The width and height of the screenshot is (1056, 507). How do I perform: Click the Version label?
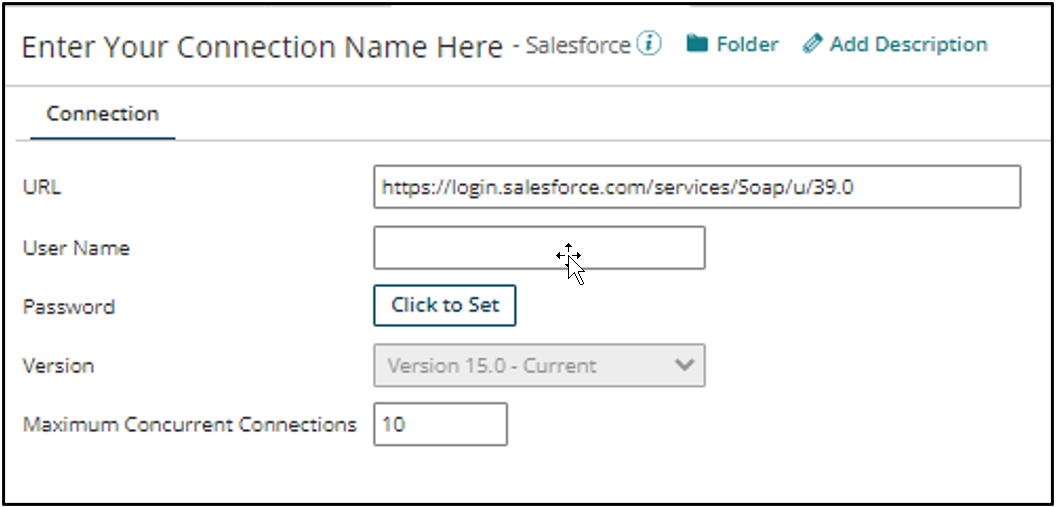58,366
